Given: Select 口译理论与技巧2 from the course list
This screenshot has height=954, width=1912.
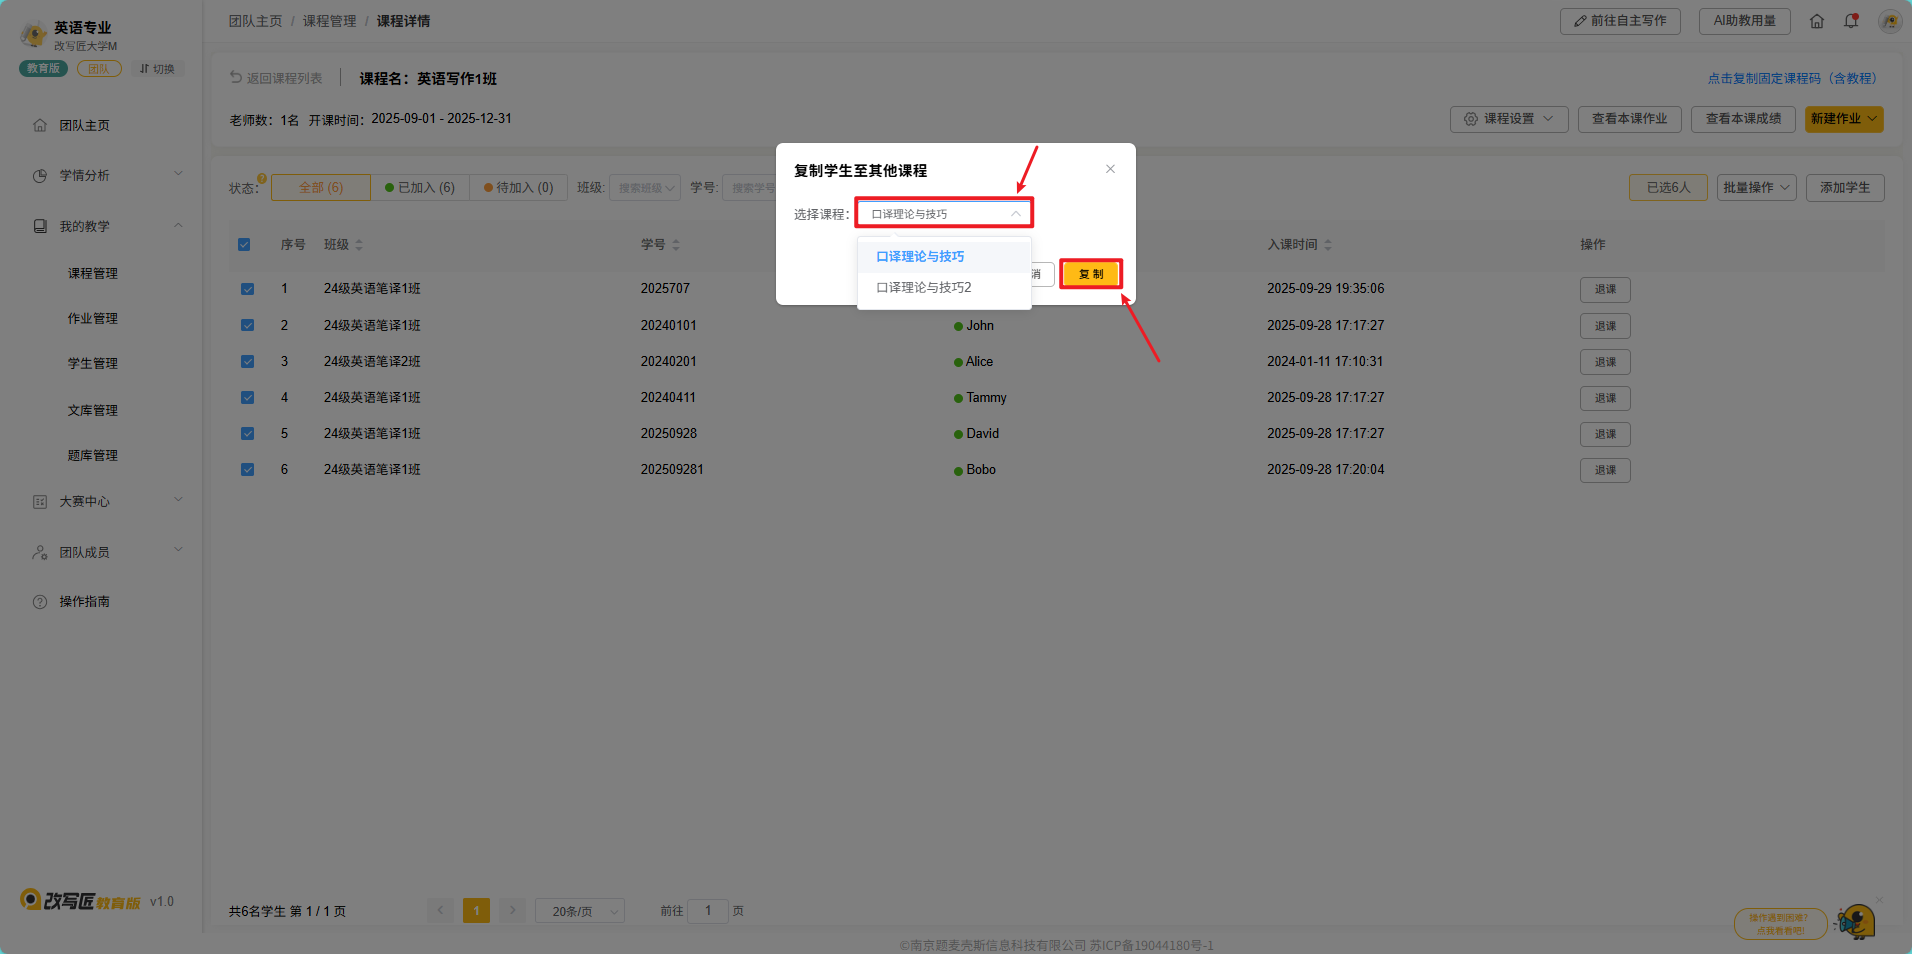Looking at the screenshot, I should 924,288.
